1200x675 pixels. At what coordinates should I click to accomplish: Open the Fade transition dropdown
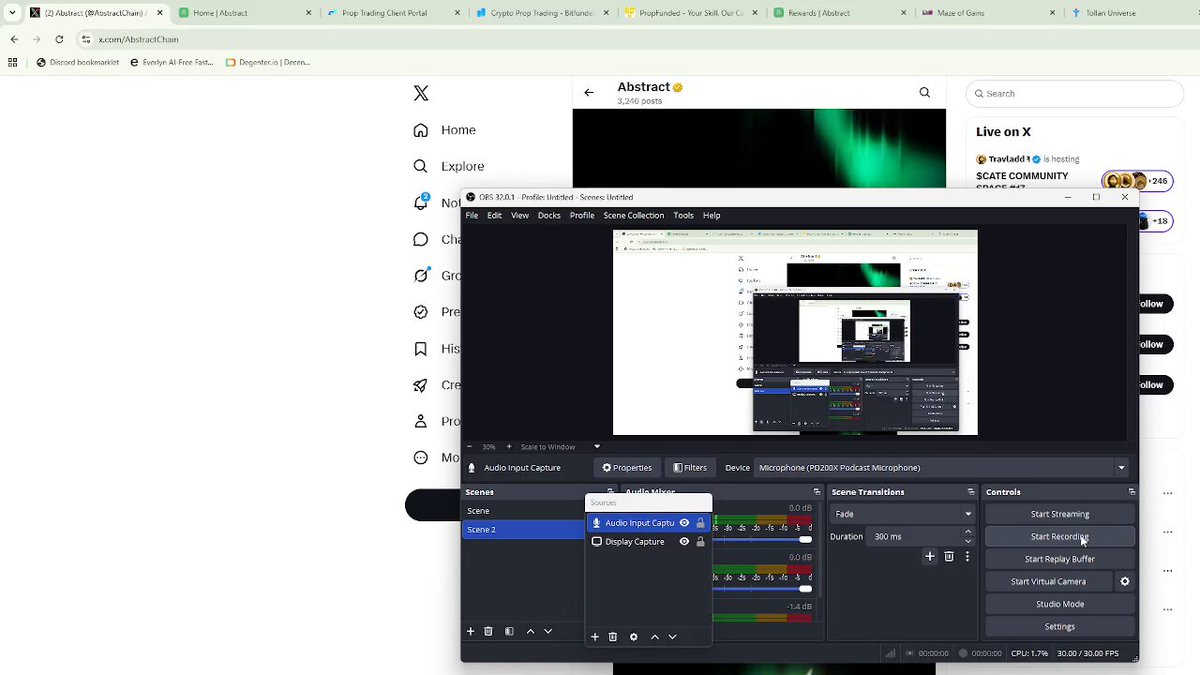coord(902,514)
